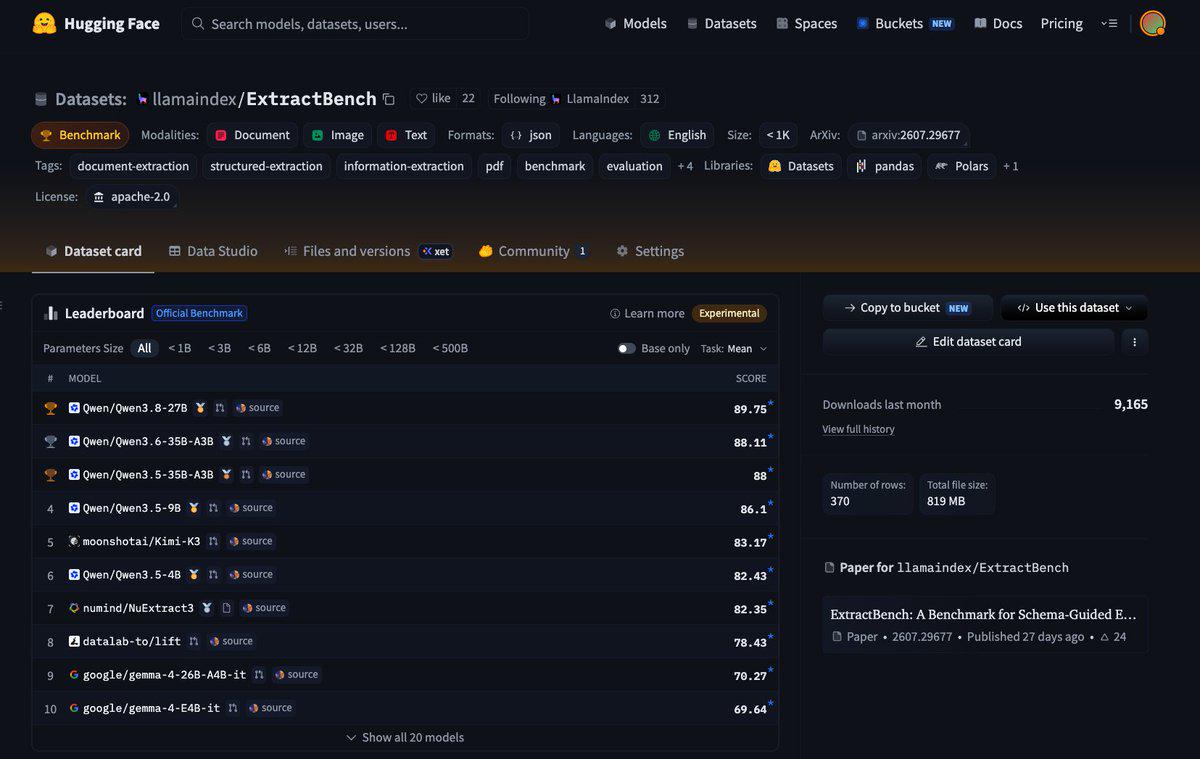
Task: Expand the + 1 more libraries
Action: point(1010,166)
